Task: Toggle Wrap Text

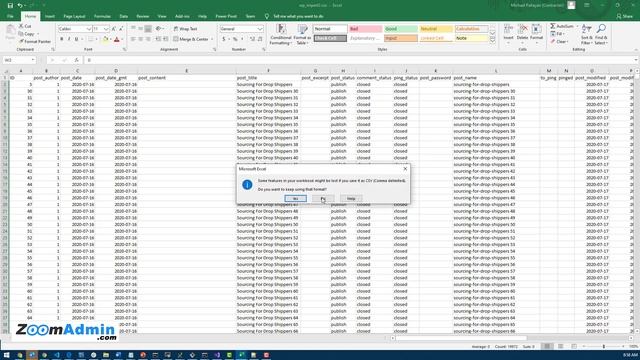Action: point(185,29)
